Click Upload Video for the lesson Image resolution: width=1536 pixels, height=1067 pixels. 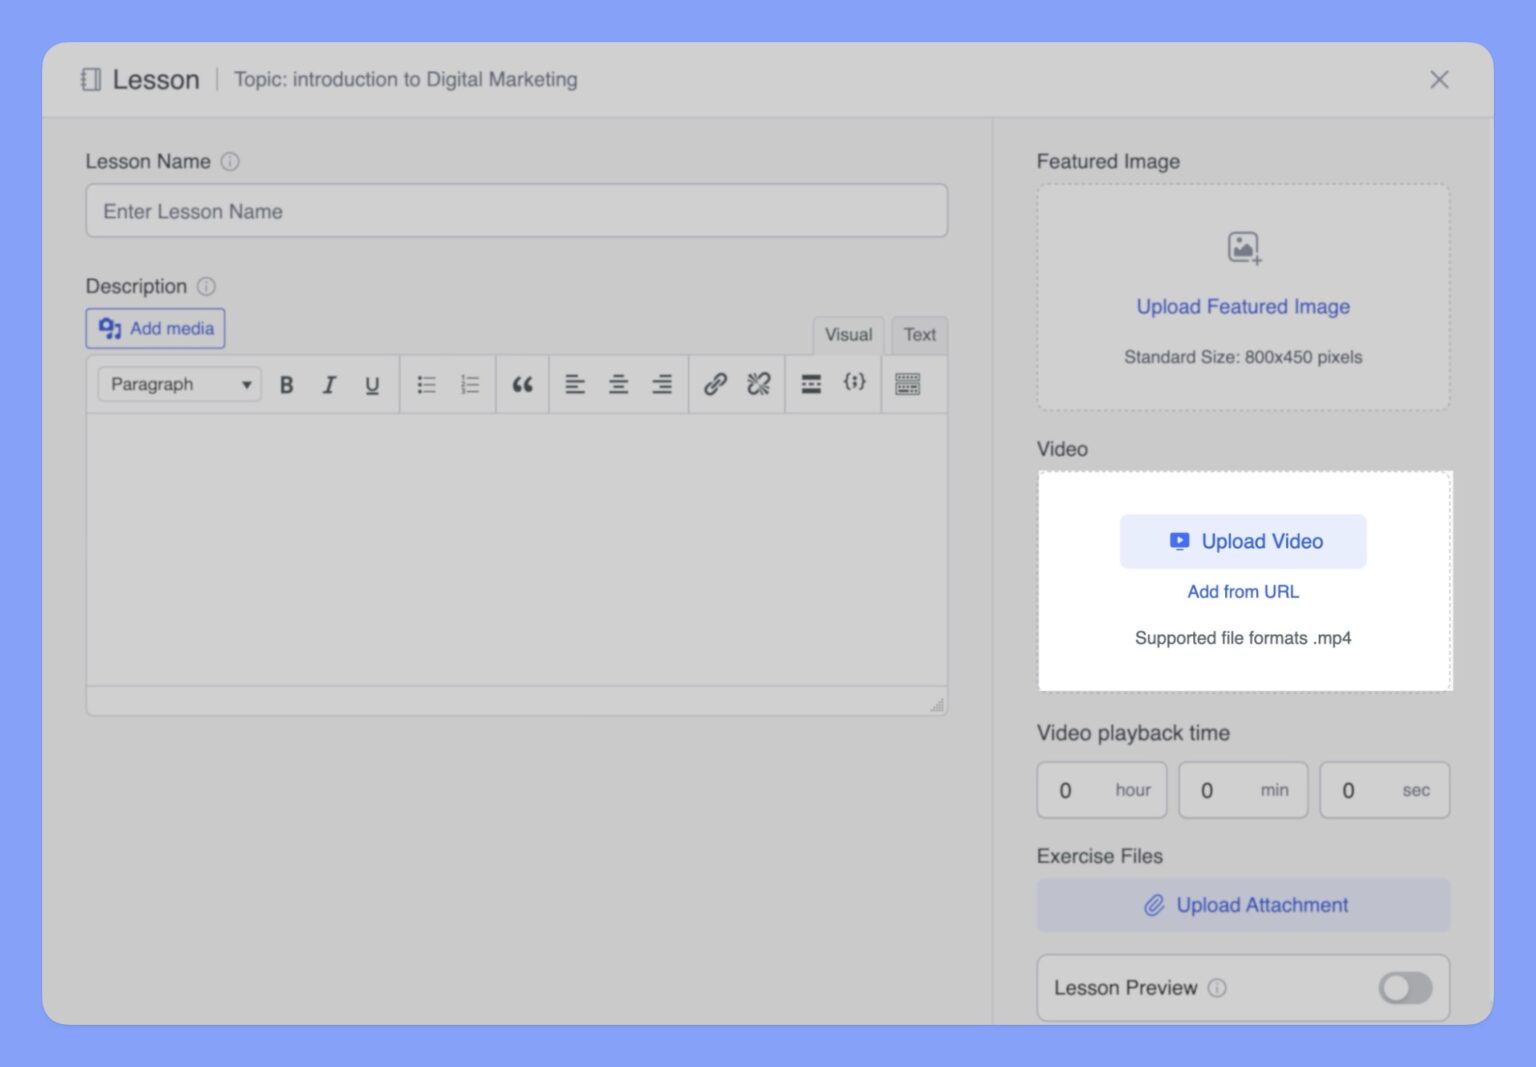click(x=1243, y=541)
